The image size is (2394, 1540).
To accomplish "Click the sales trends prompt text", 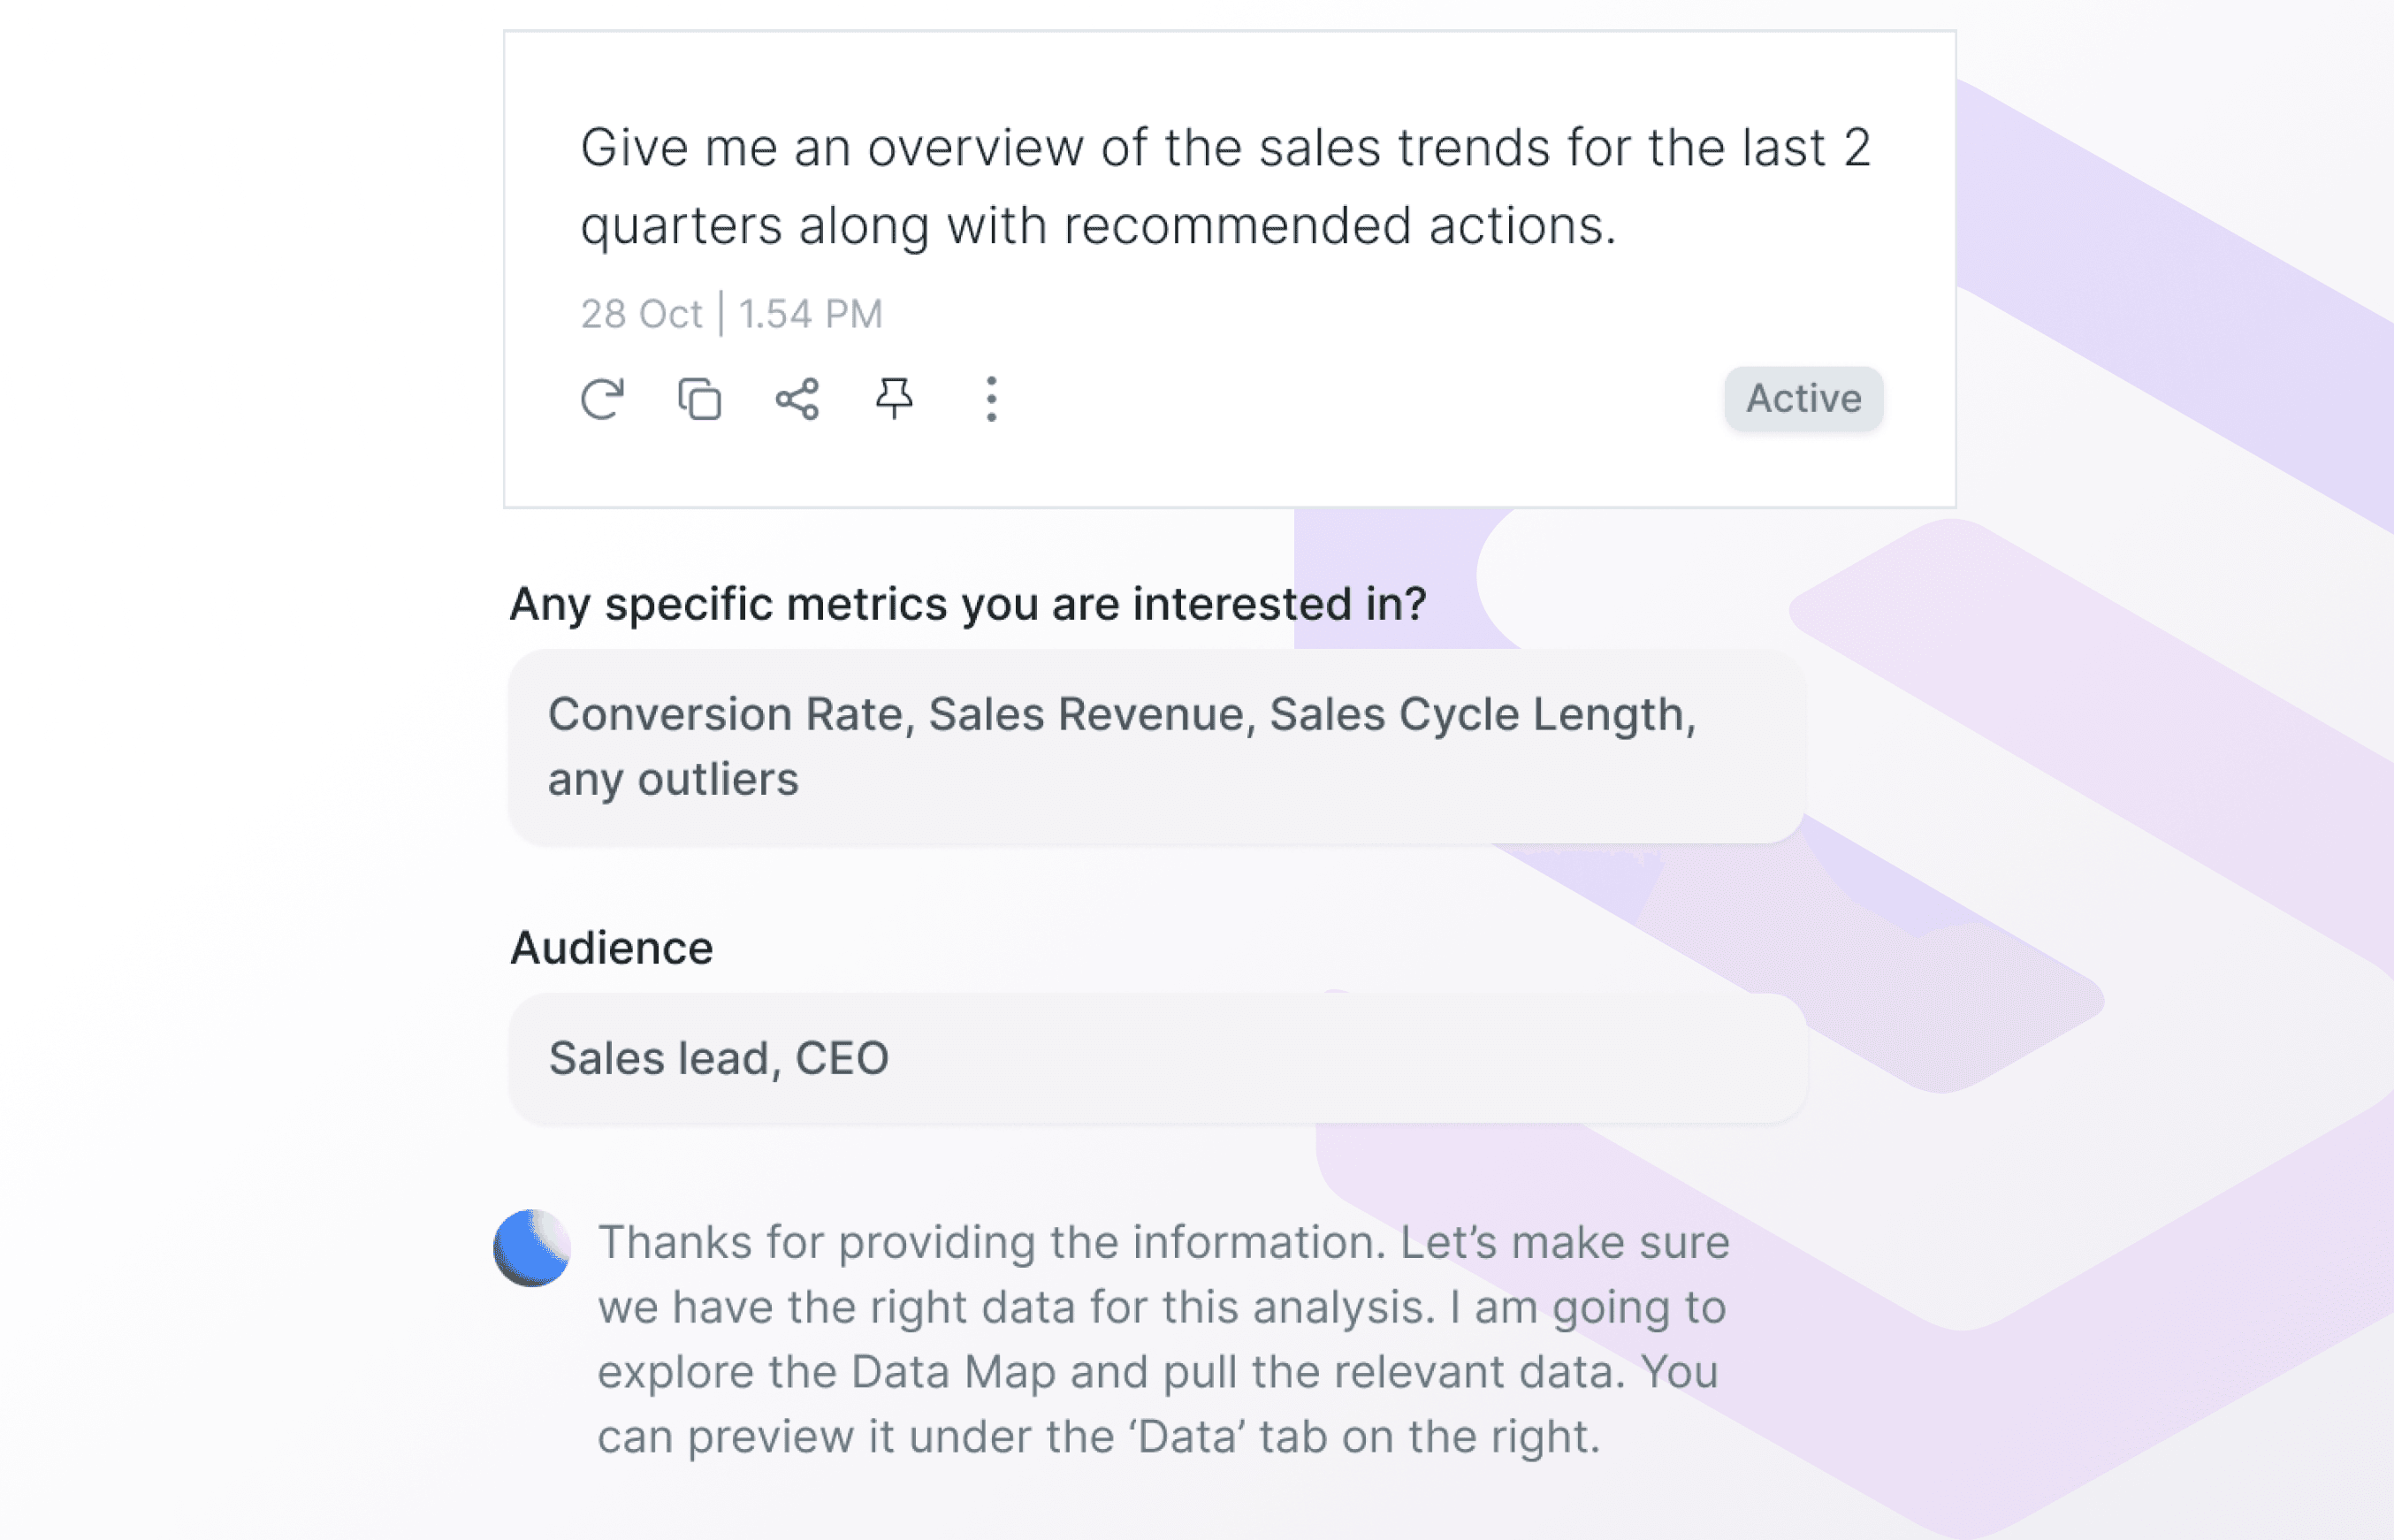I will (x=1225, y=186).
